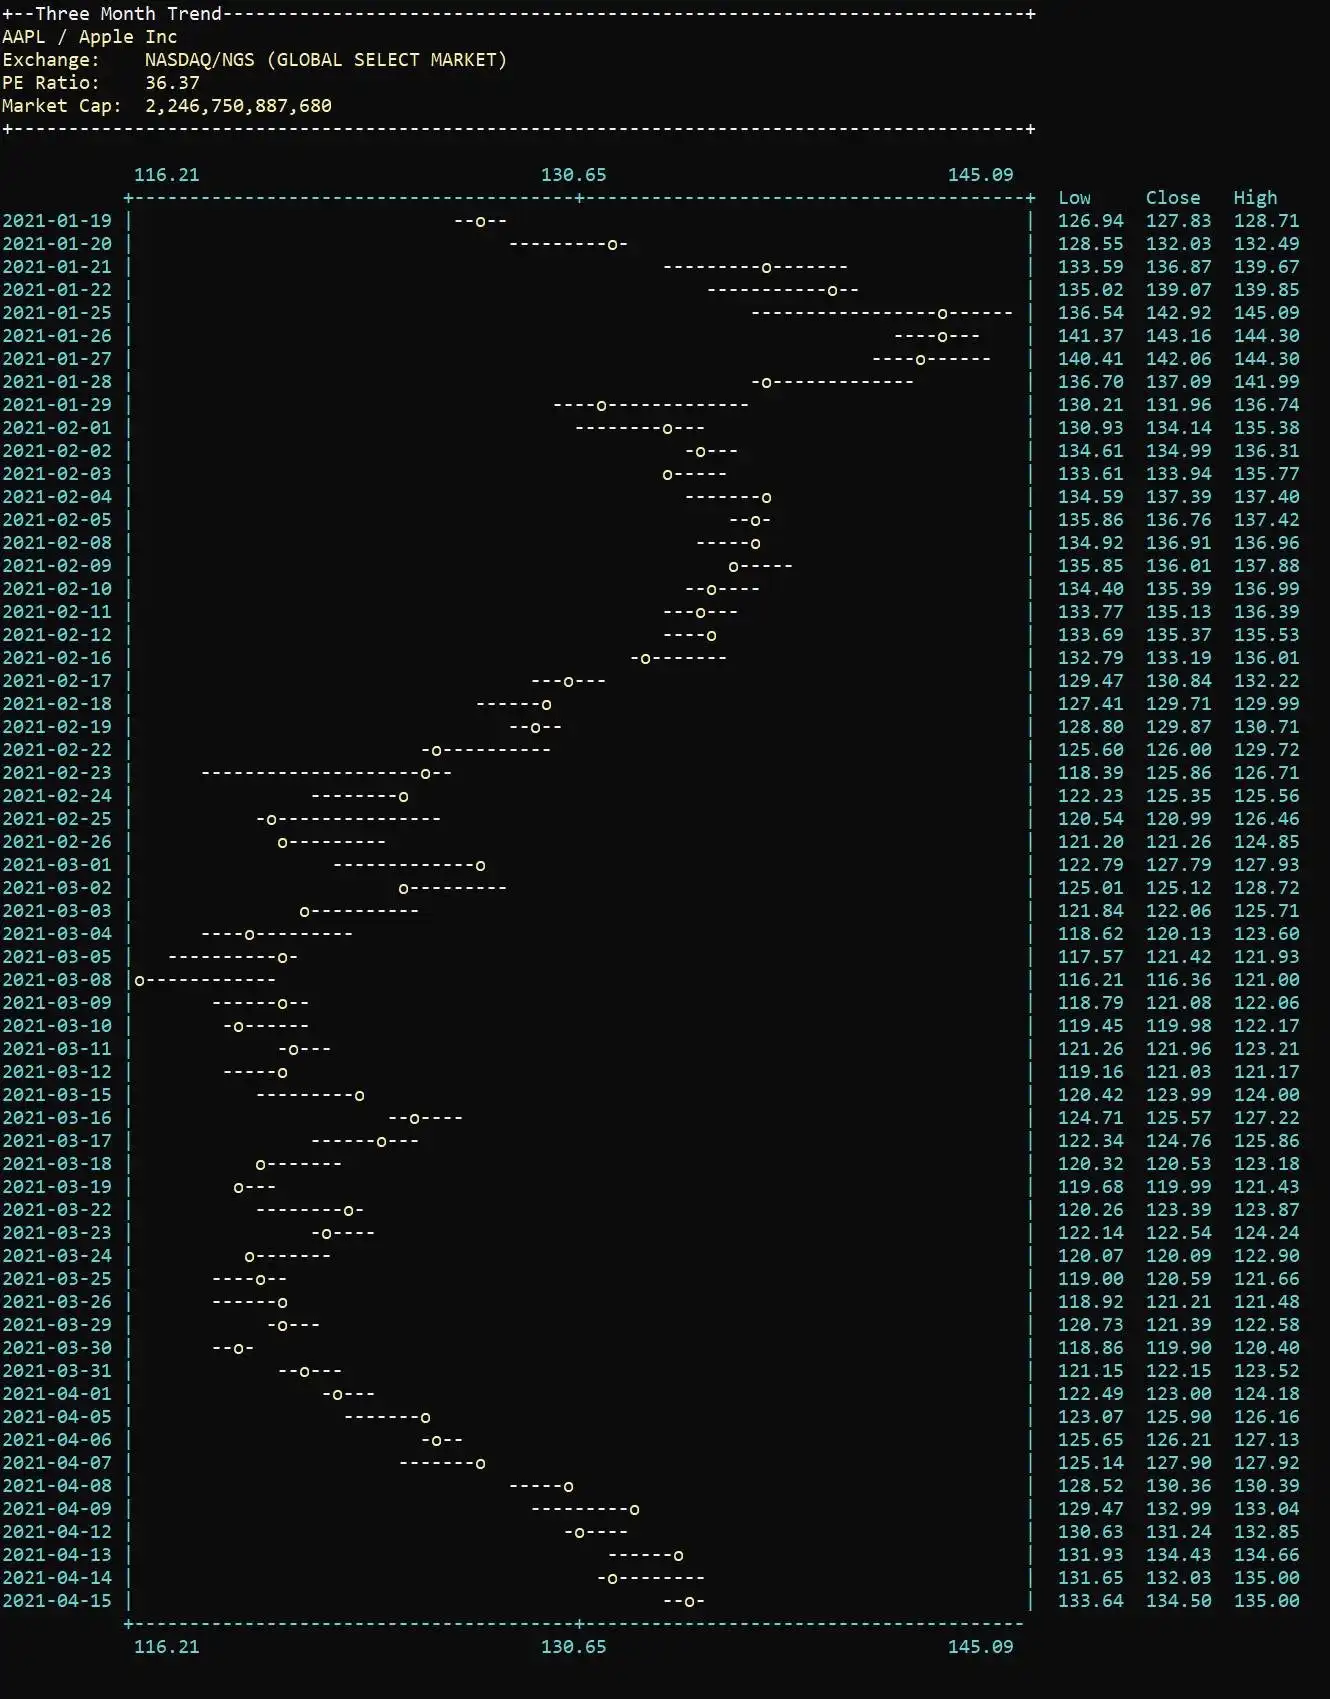Click Close value 142.92 for 2021-01-25
Image resolution: width=1330 pixels, height=1699 pixels.
click(1179, 313)
